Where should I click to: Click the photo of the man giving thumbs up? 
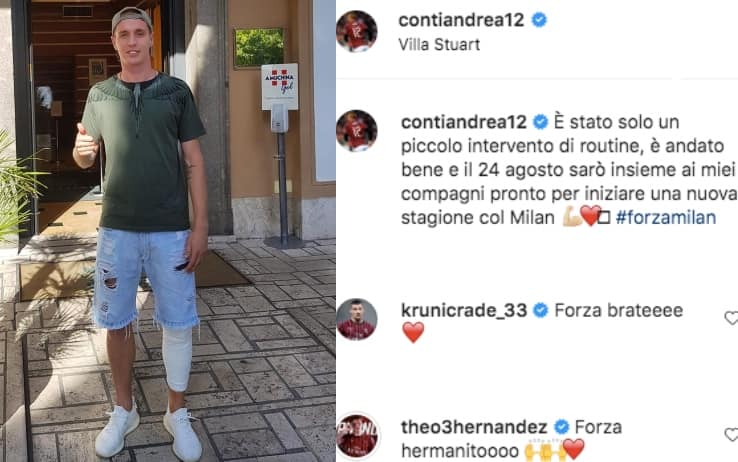168,231
